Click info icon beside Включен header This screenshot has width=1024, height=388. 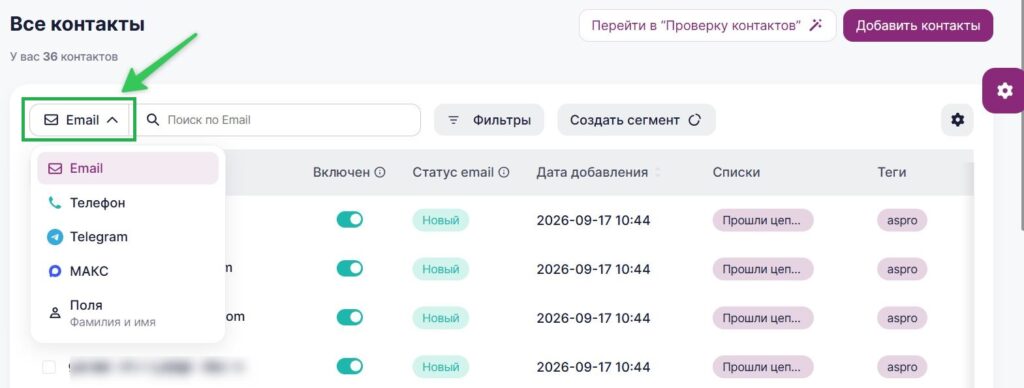tap(380, 172)
